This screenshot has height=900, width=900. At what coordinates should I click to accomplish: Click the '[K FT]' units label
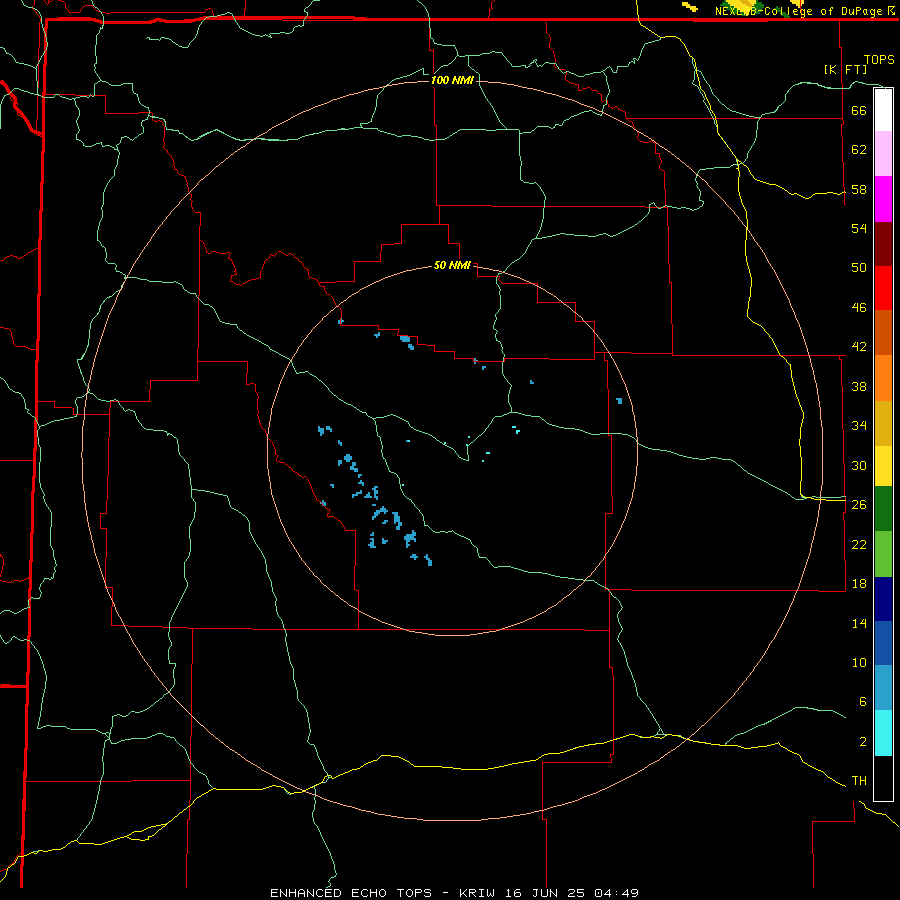[x=845, y=69]
